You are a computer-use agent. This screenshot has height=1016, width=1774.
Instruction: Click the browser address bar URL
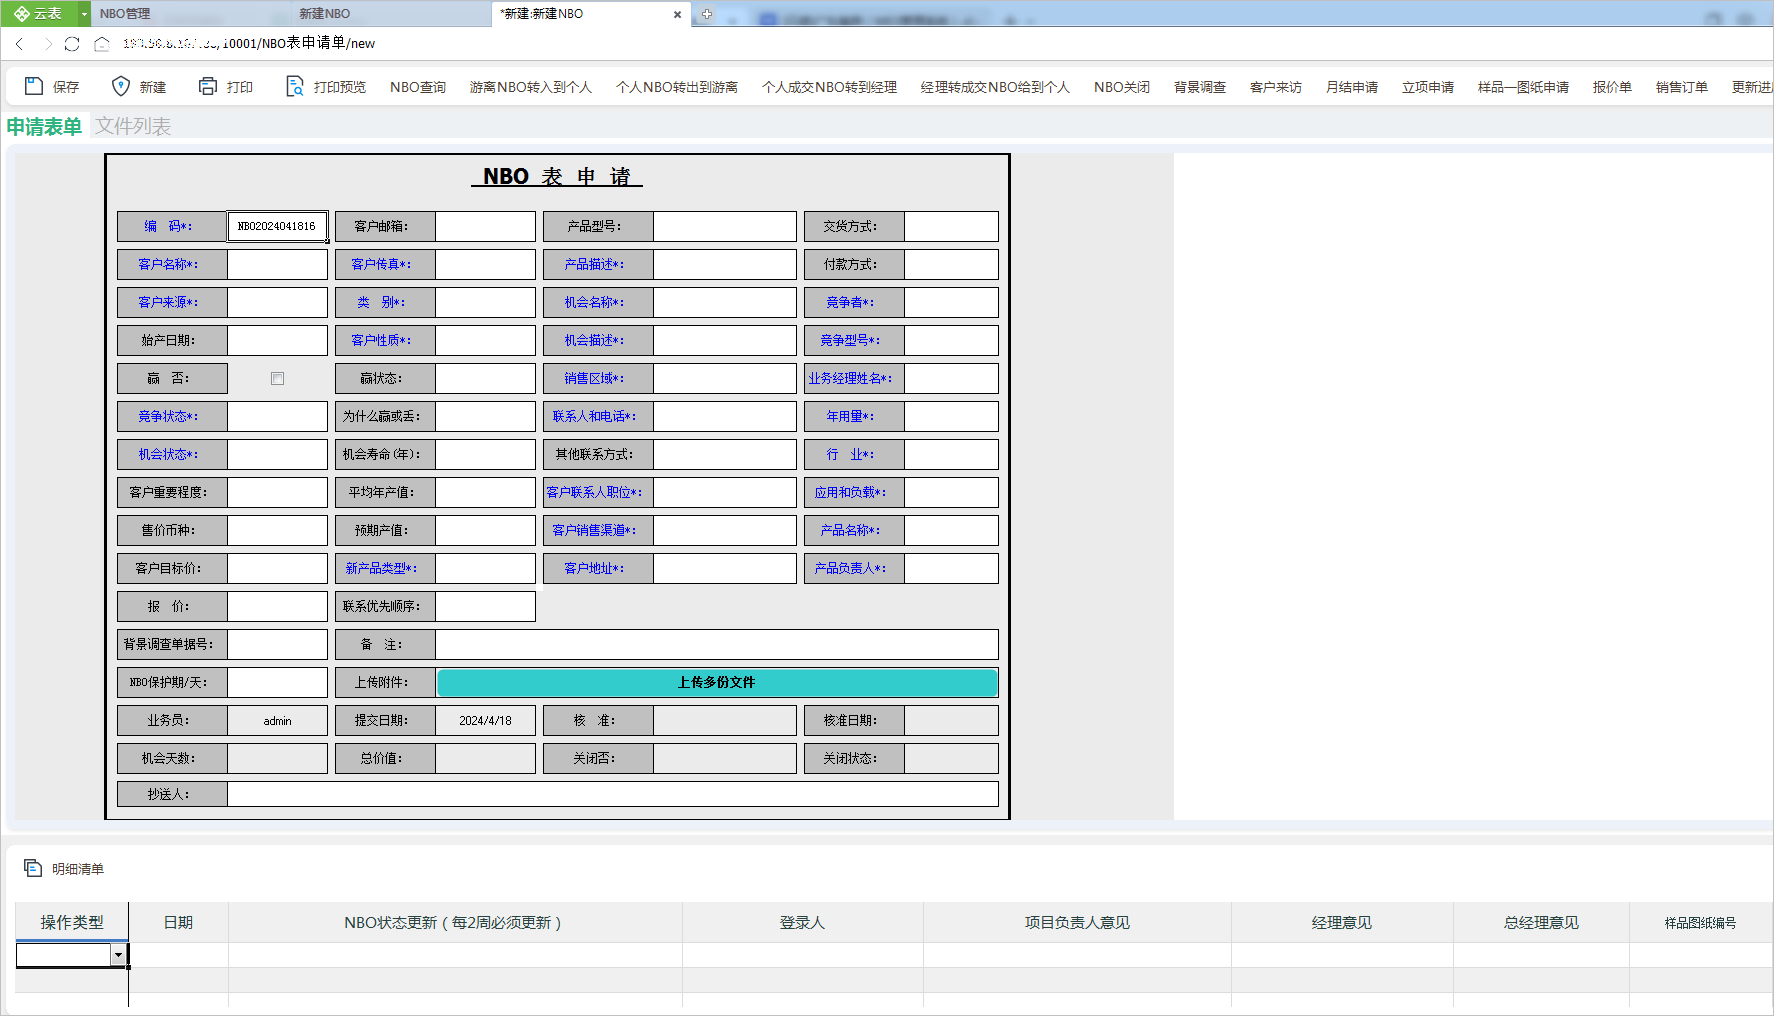[249, 43]
